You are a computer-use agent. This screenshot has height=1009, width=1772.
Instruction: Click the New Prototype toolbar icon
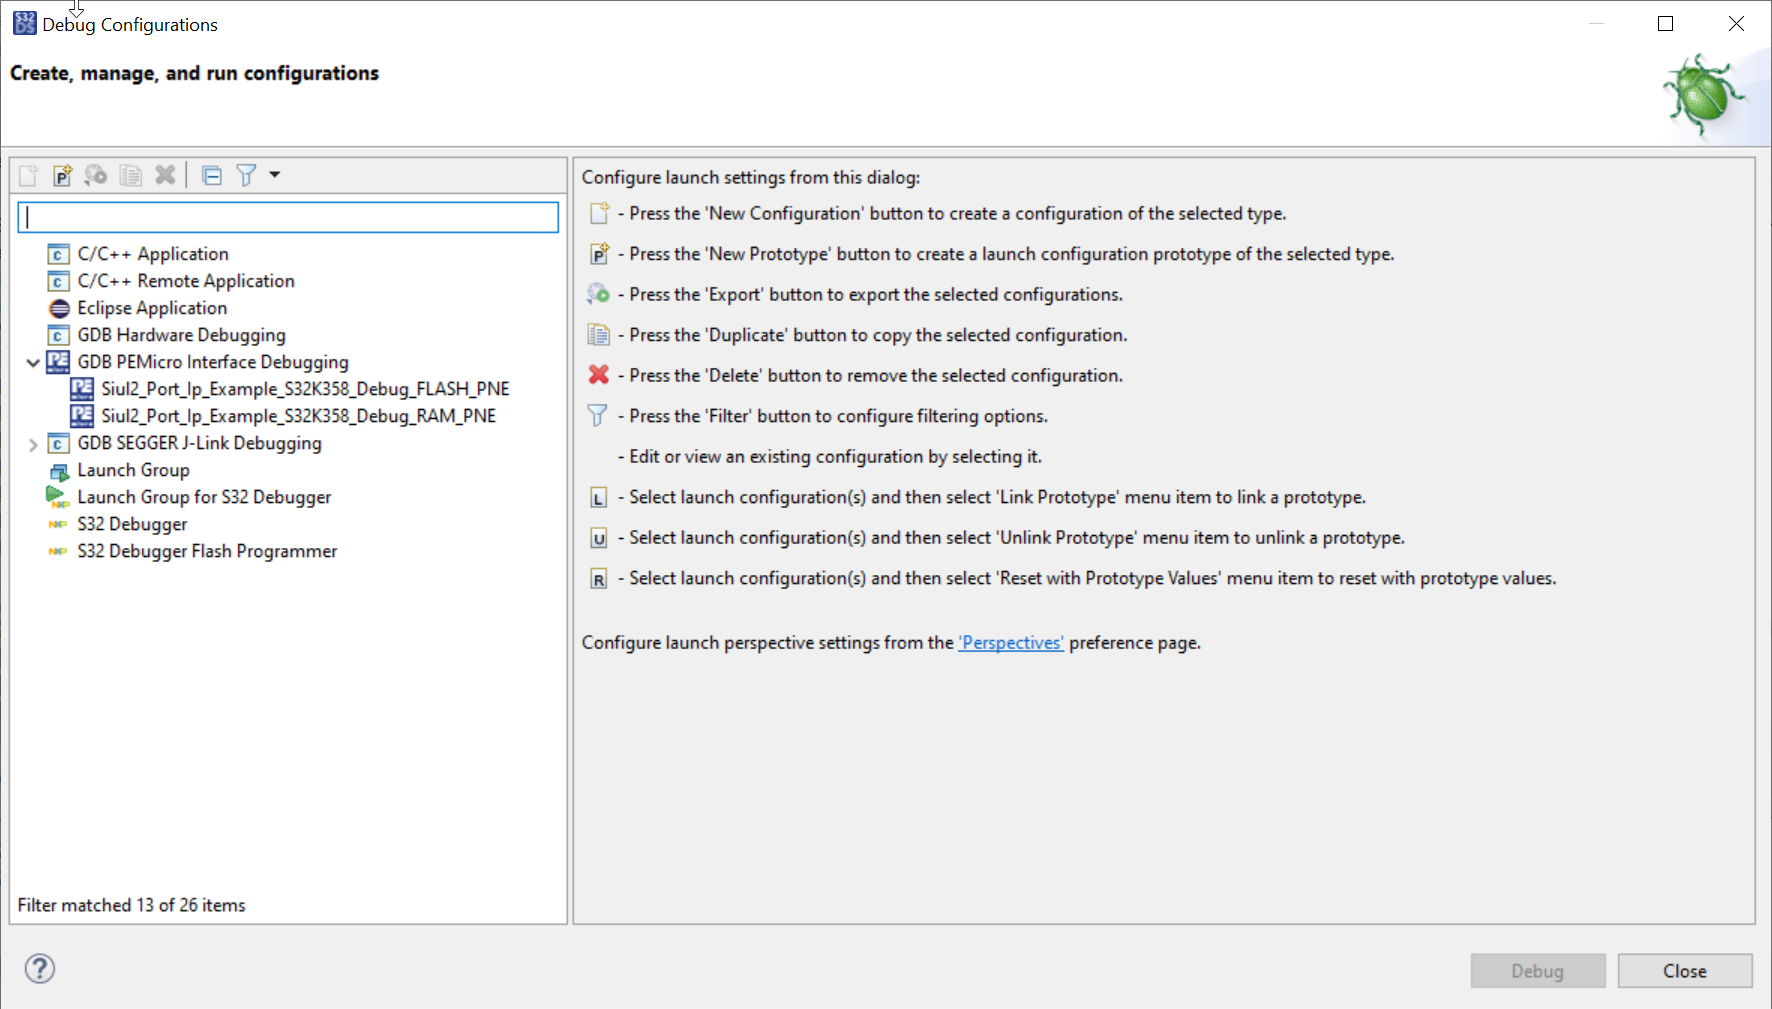click(x=62, y=176)
